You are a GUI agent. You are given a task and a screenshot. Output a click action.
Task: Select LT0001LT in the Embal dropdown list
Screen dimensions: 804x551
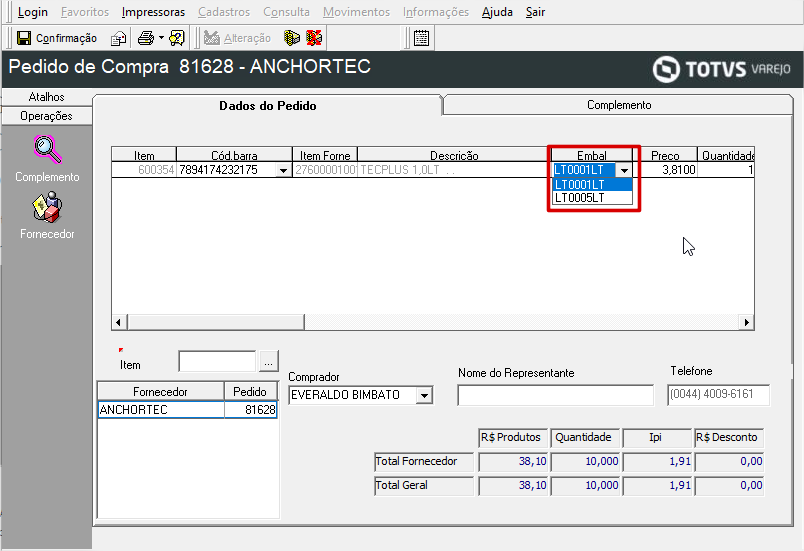pyautogui.click(x=592, y=185)
